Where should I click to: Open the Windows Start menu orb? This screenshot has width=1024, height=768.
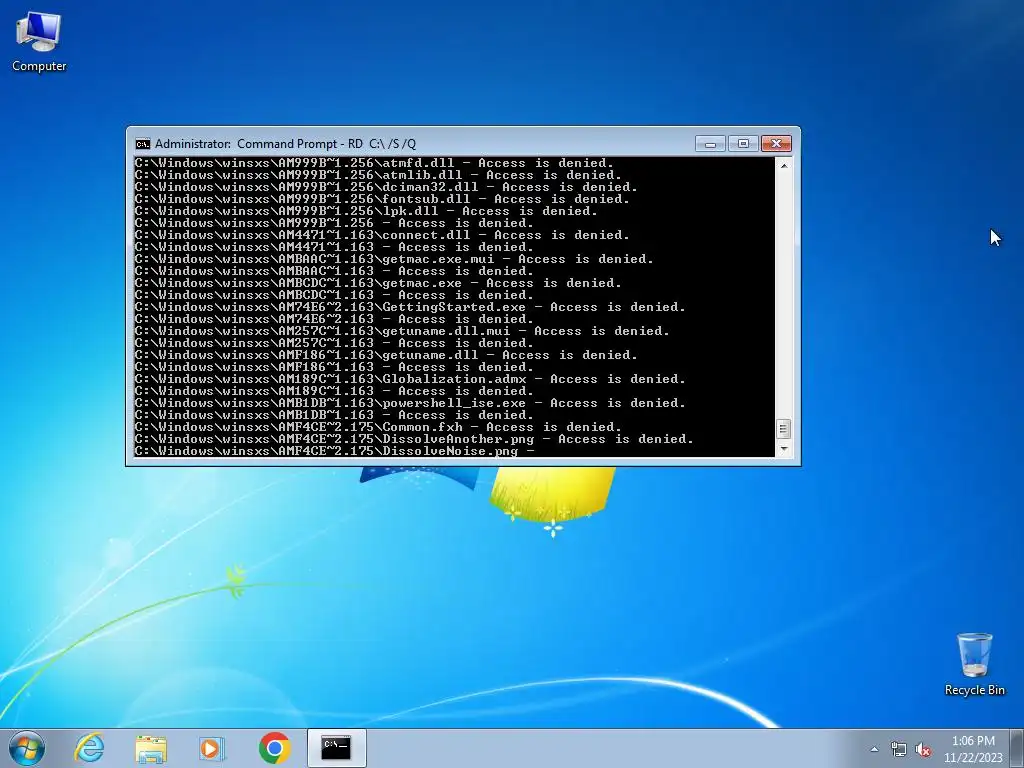(27, 748)
